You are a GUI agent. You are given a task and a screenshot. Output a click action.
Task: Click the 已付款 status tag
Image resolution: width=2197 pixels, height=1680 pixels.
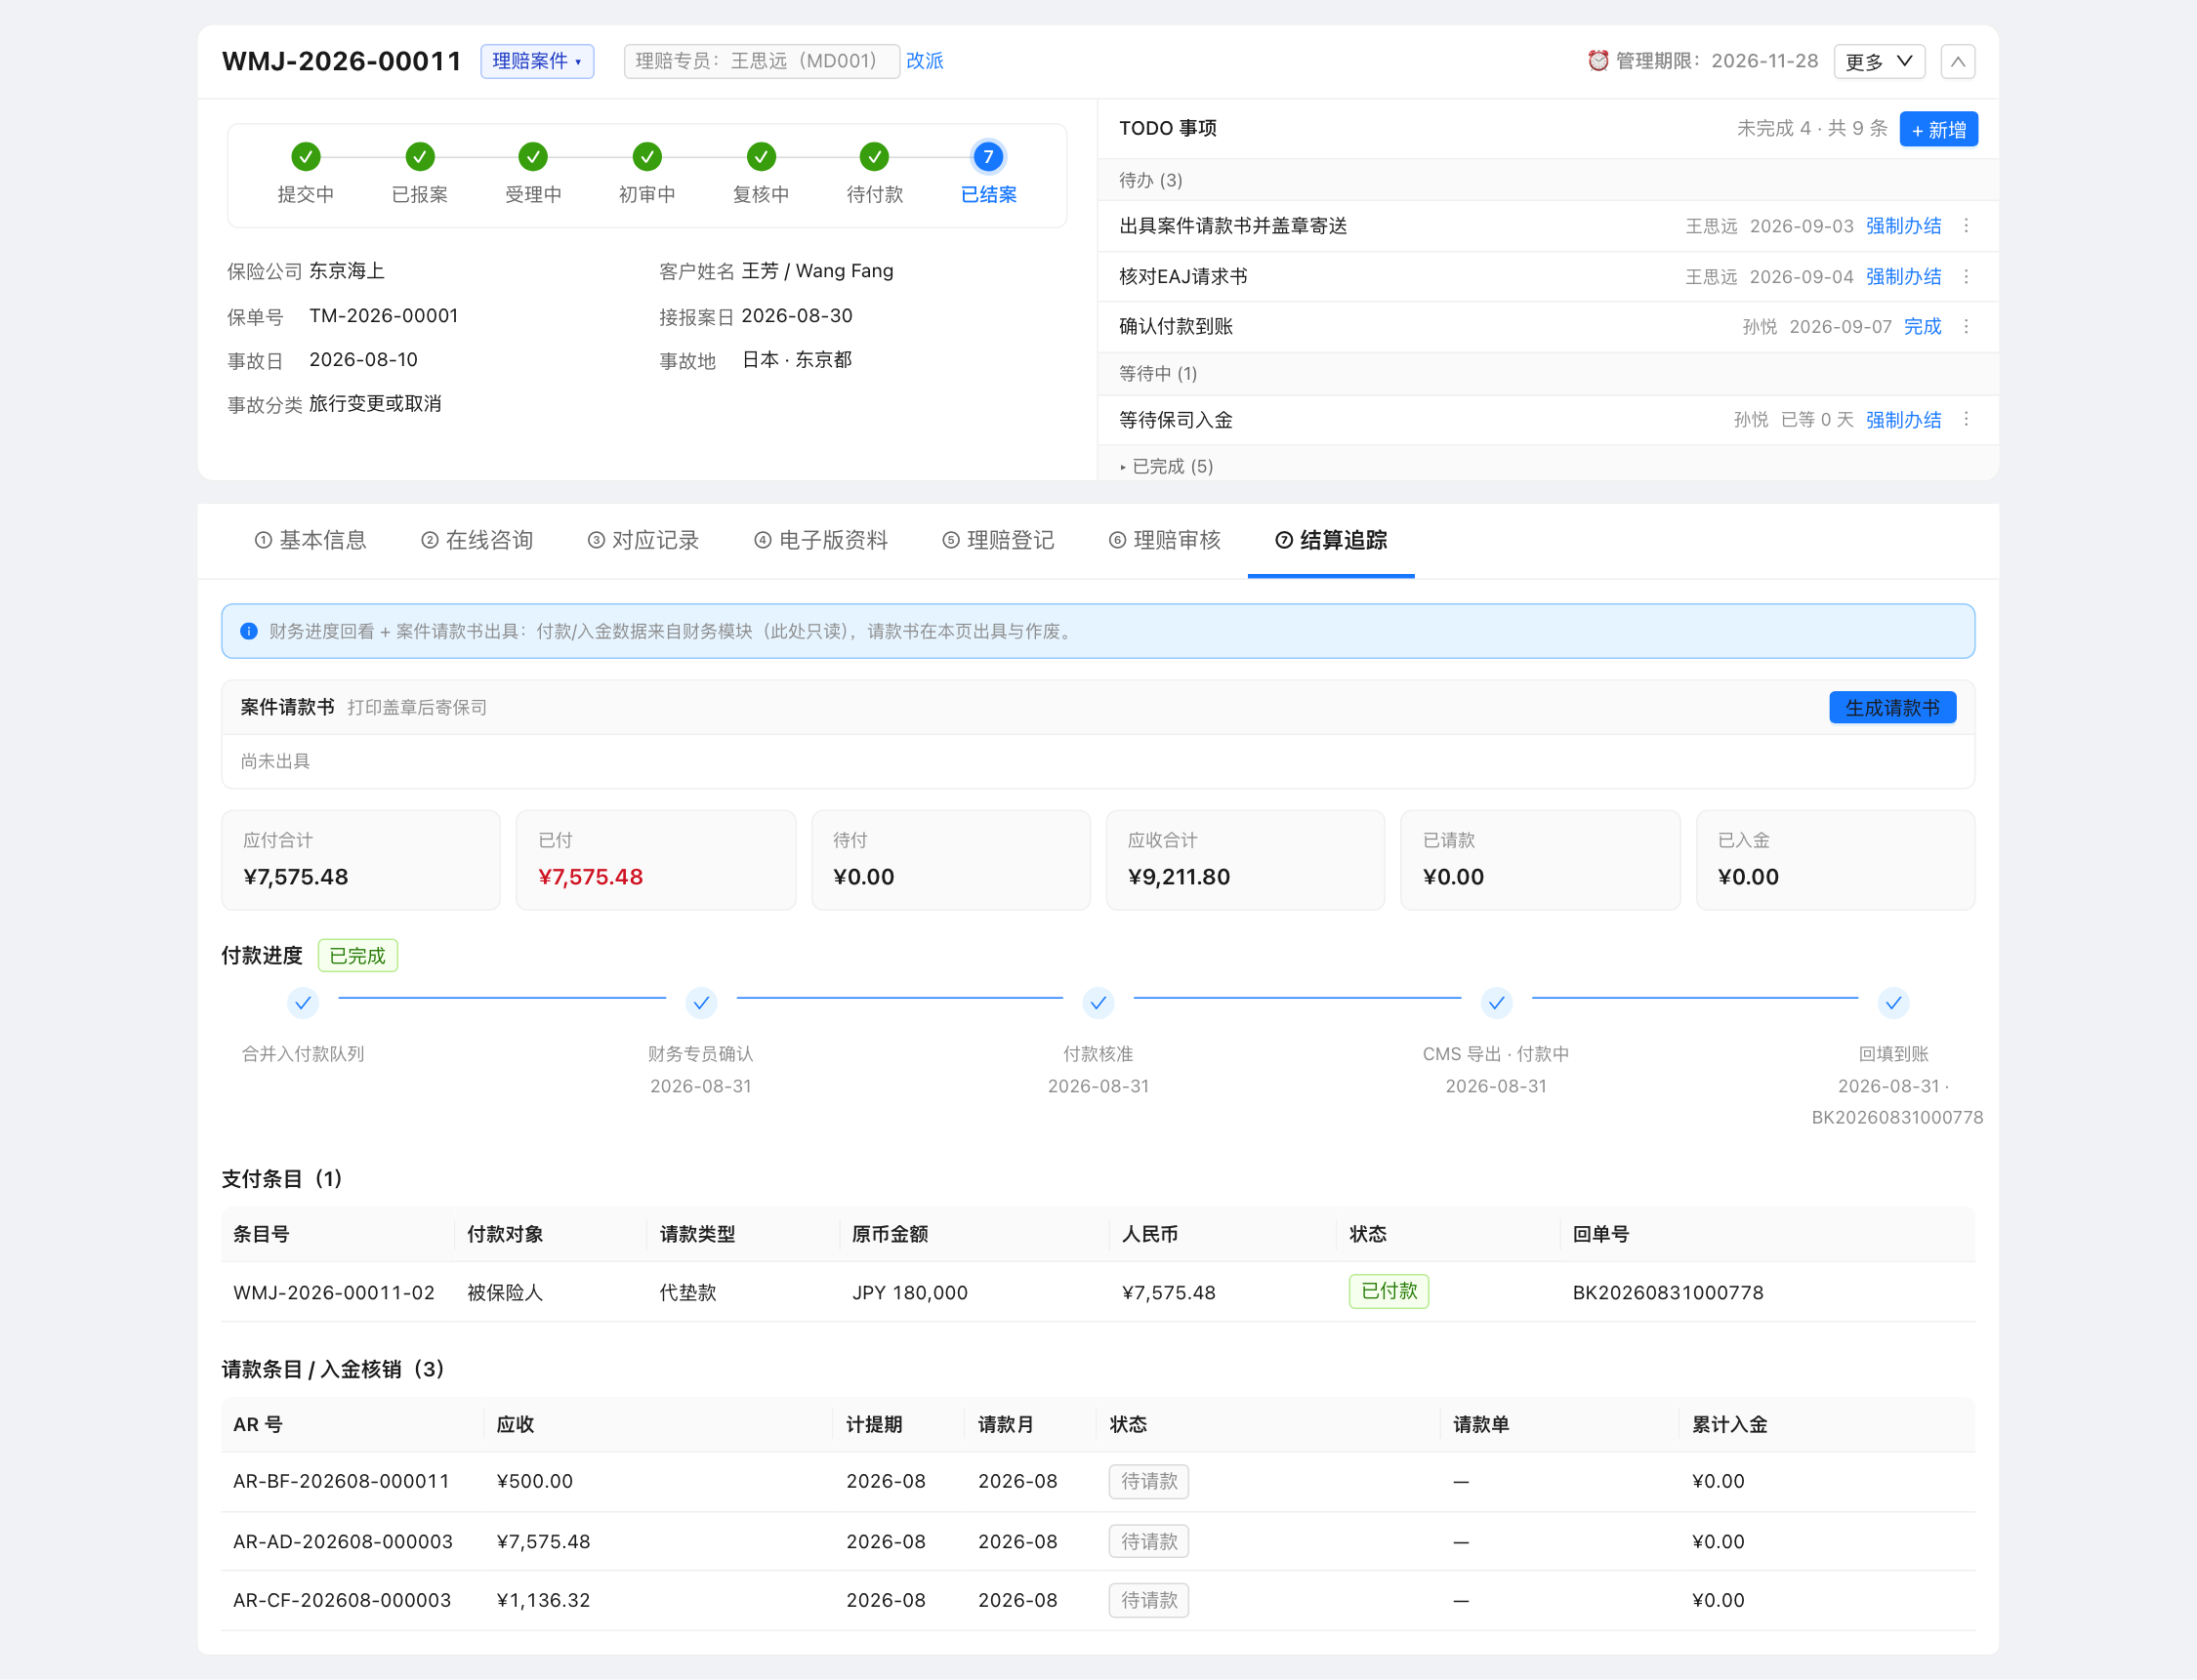pyautogui.click(x=1389, y=1292)
